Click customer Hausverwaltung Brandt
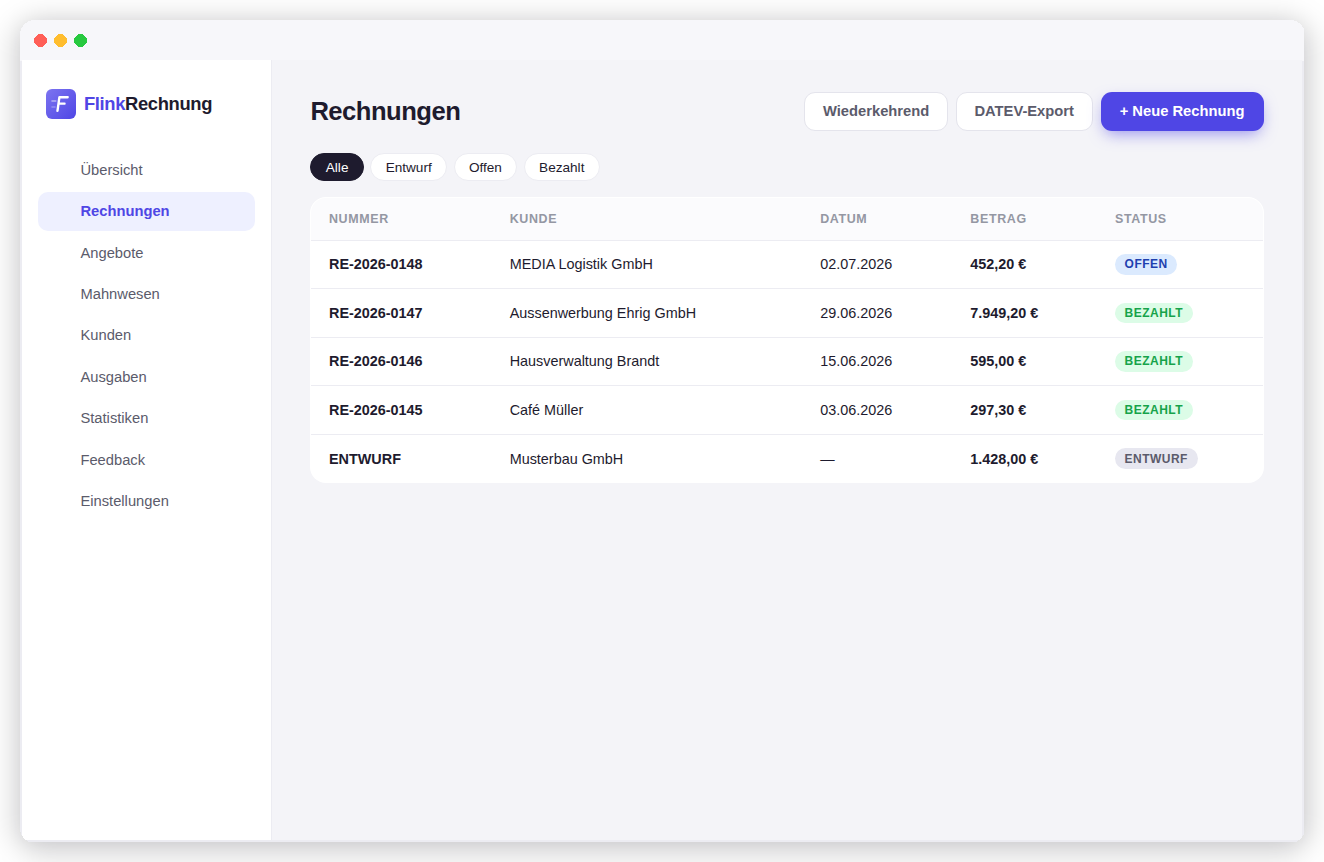This screenshot has width=1324, height=862. (585, 361)
